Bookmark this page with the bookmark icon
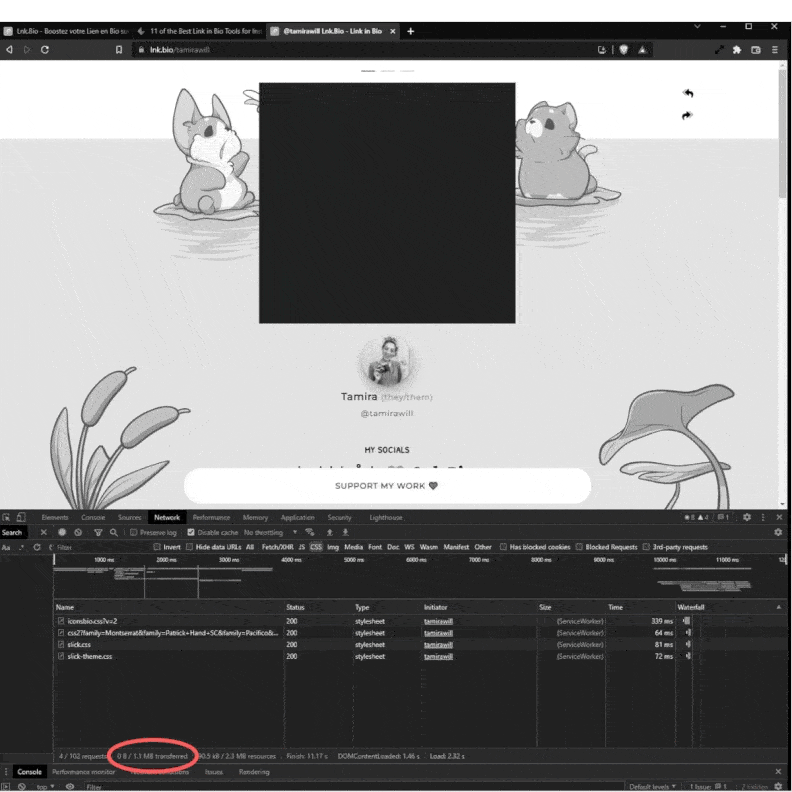 [119, 50]
